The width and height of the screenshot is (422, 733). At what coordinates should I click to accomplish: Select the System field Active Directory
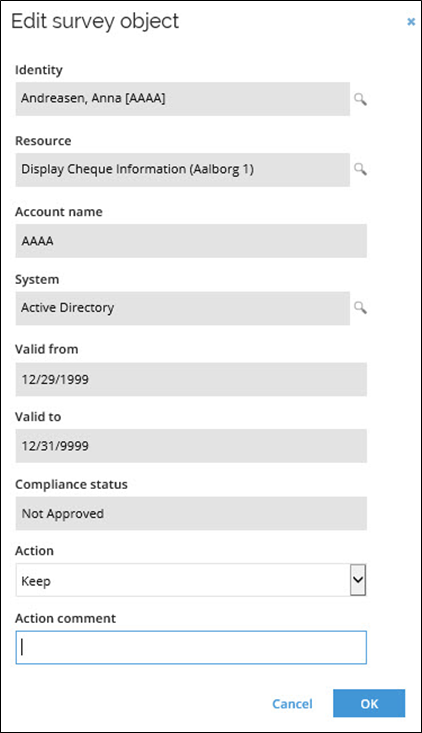click(x=183, y=308)
